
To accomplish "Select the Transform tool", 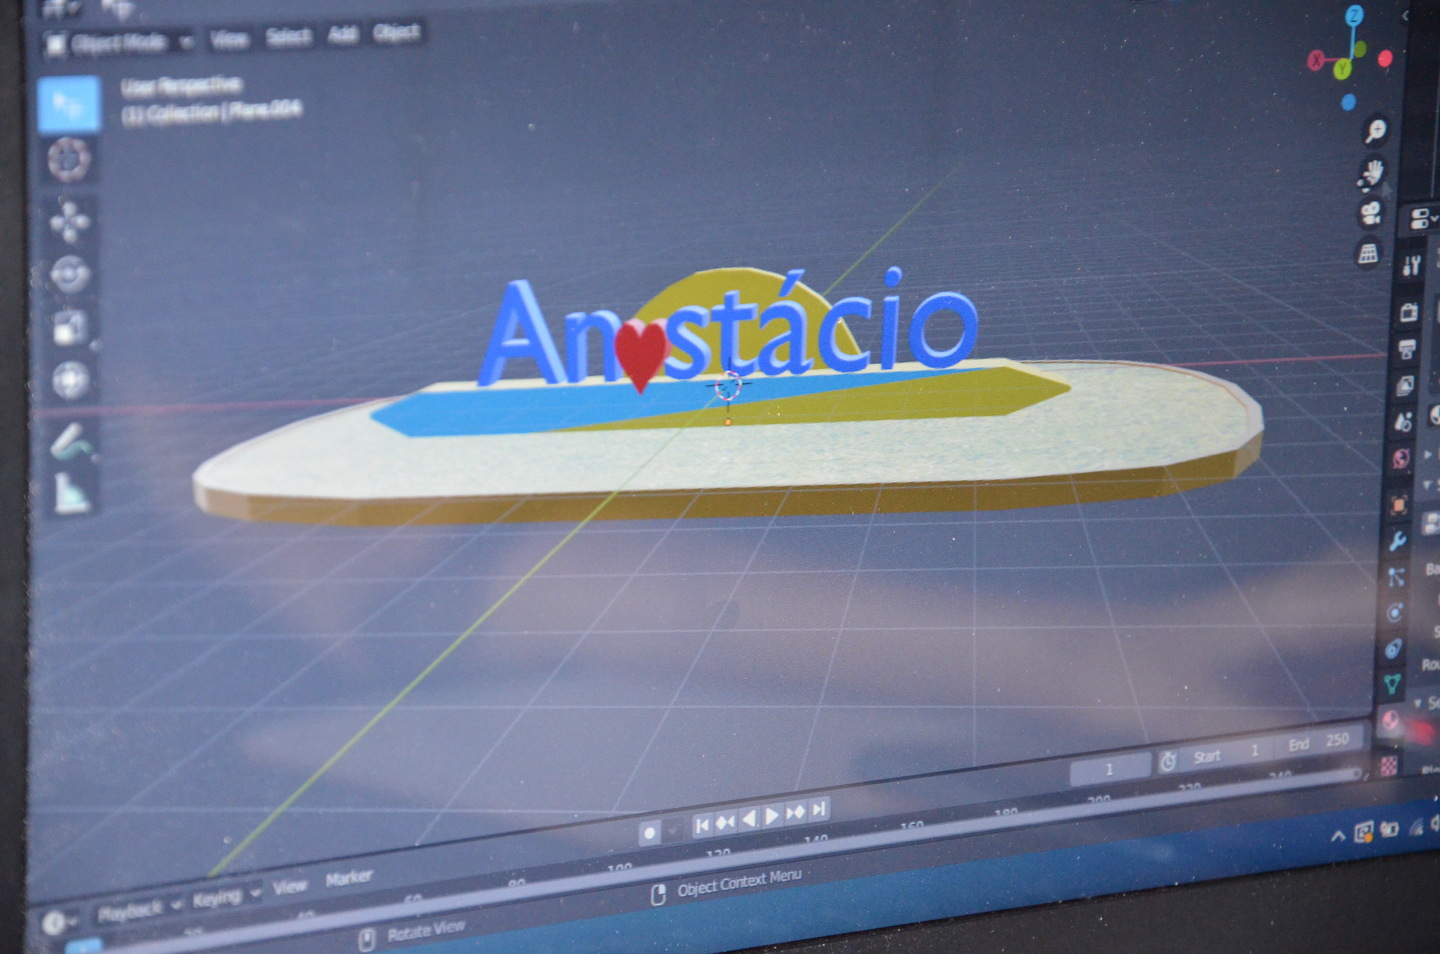I will [x=71, y=379].
